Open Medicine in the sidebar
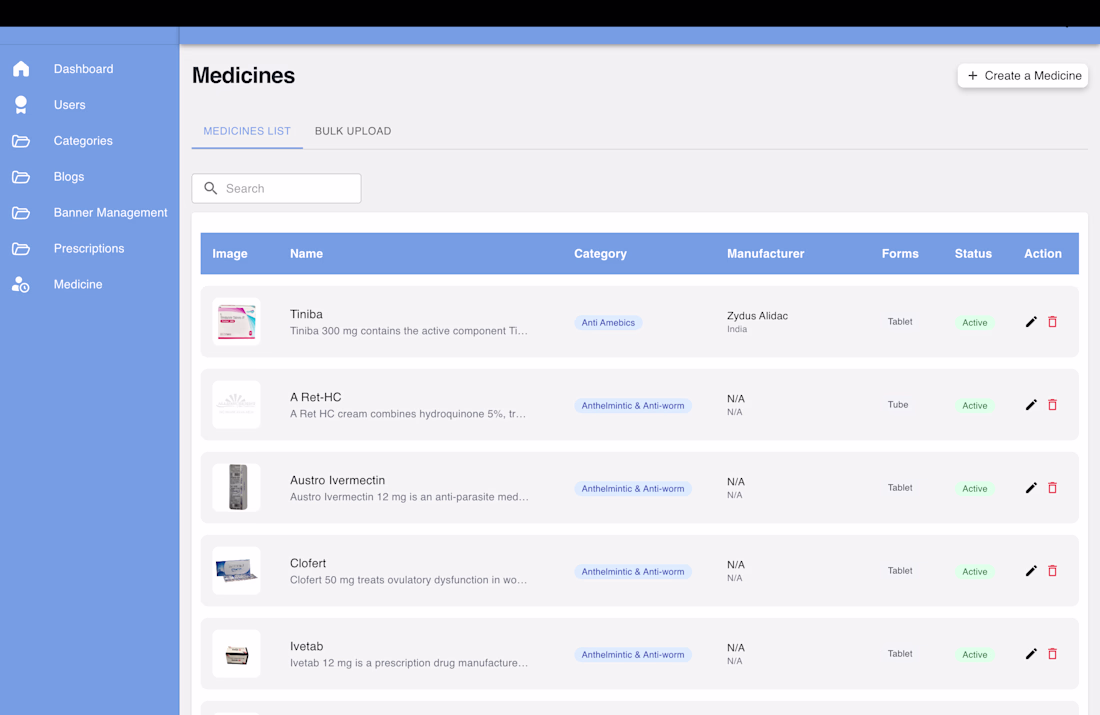The image size is (1100, 715). [x=78, y=284]
